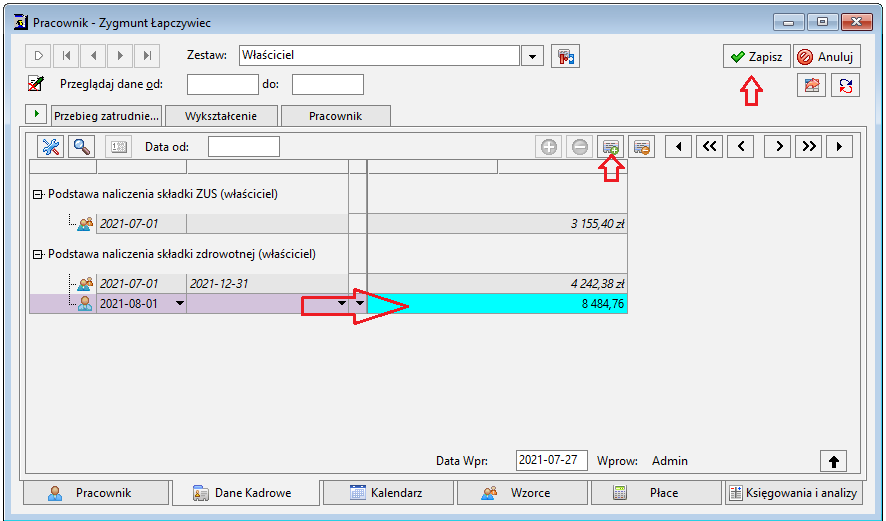Collapse the Podstawa naliczenia składki ZUS node
The height and width of the screenshot is (521, 886).
[38, 194]
